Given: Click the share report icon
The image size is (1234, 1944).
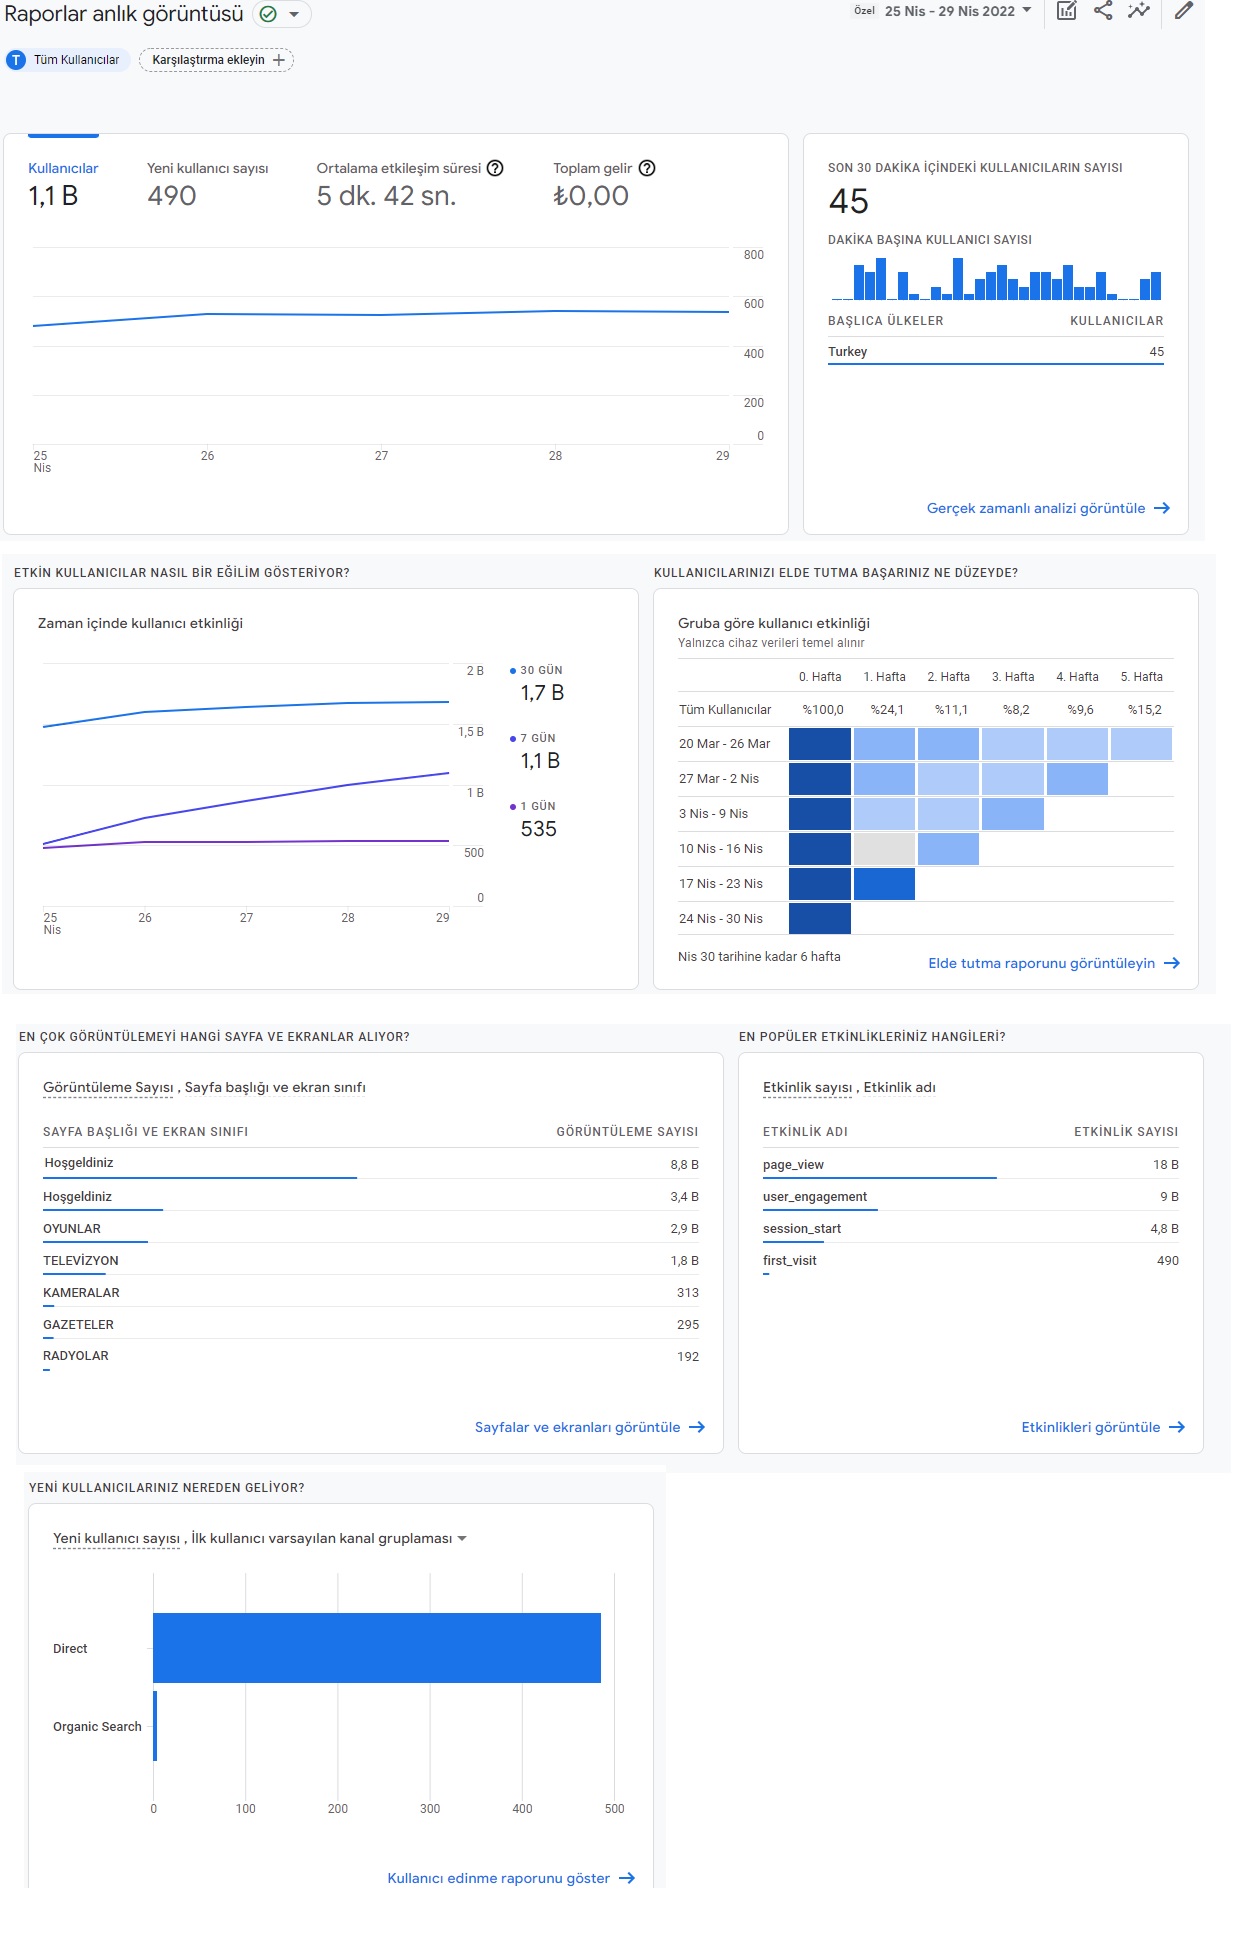Looking at the screenshot, I should point(1103,11).
